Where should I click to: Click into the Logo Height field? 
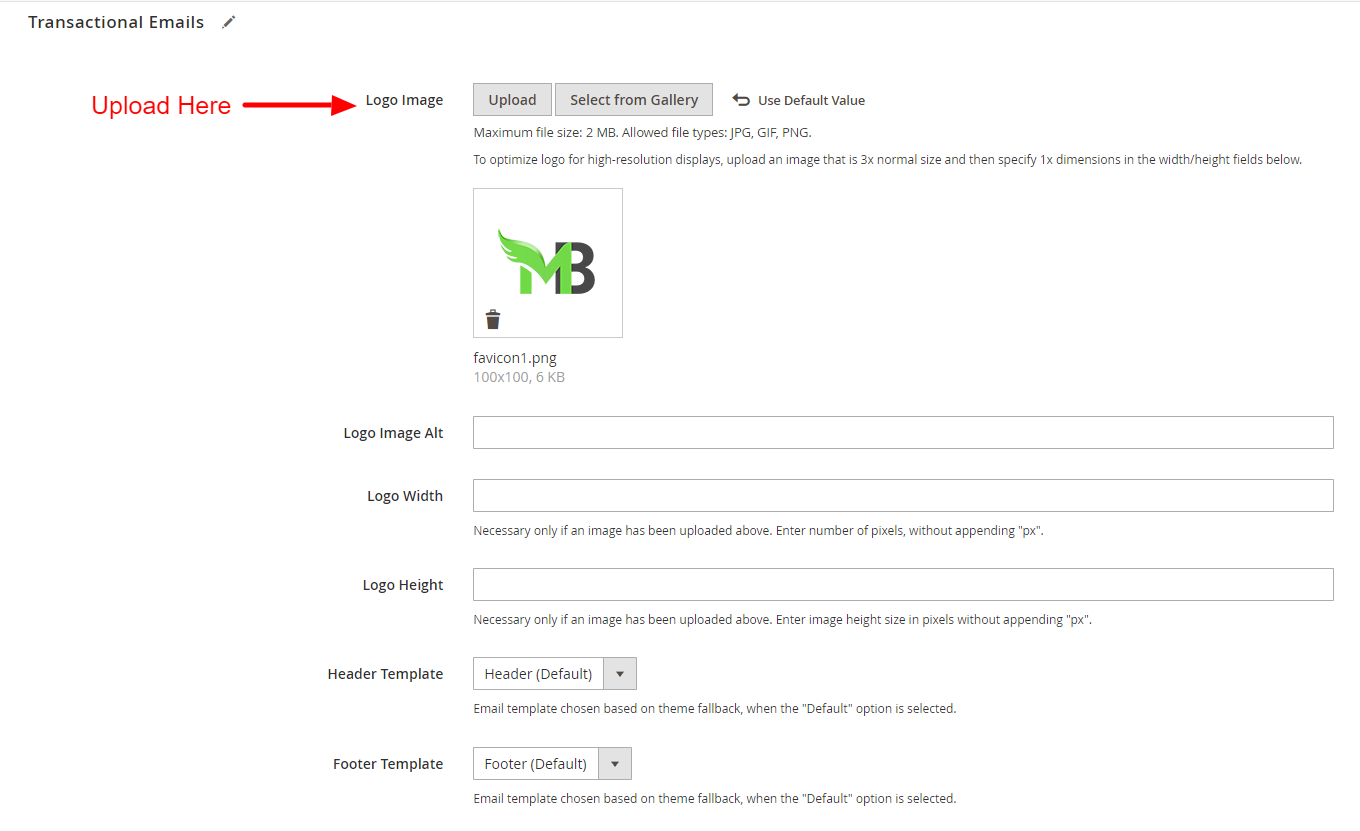click(x=903, y=585)
